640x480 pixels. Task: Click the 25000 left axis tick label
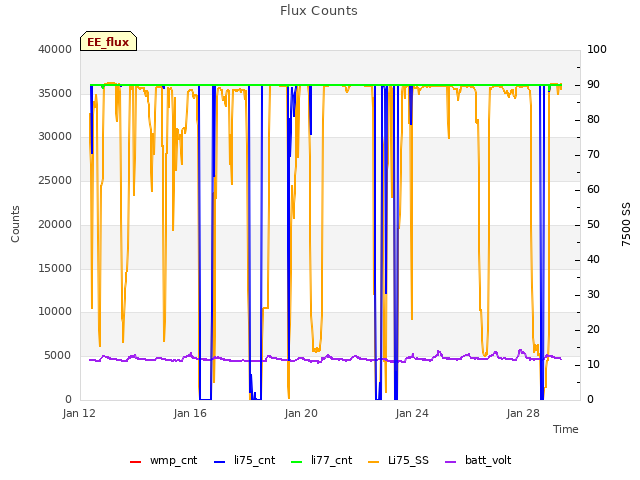point(55,180)
